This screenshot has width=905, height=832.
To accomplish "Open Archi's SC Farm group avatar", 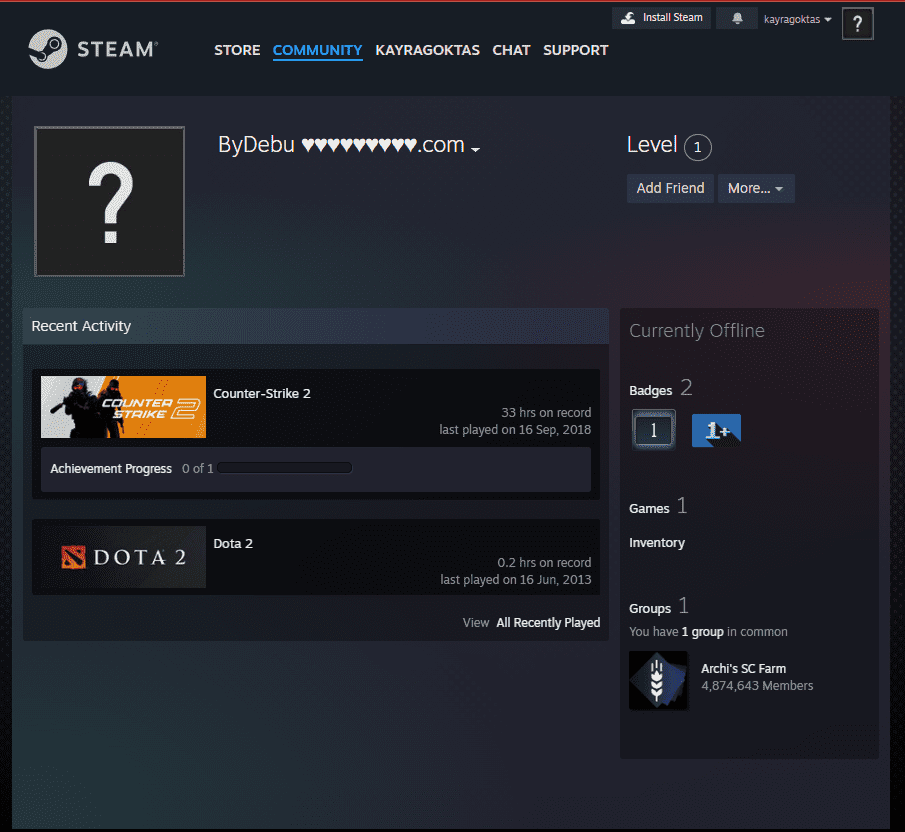I will point(658,681).
